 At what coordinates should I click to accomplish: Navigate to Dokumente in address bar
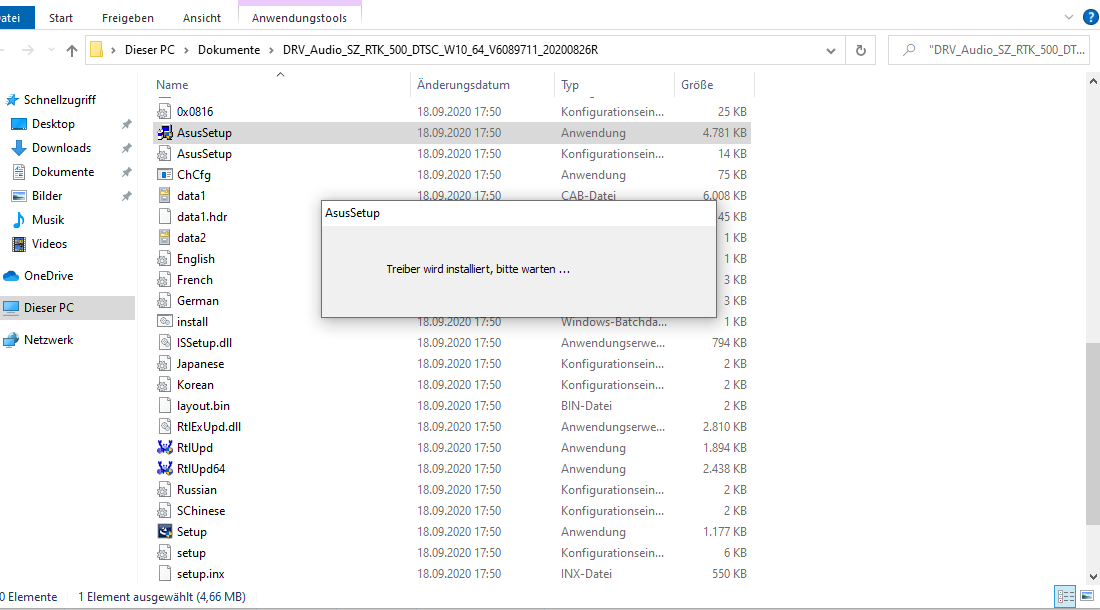click(229, 50)
